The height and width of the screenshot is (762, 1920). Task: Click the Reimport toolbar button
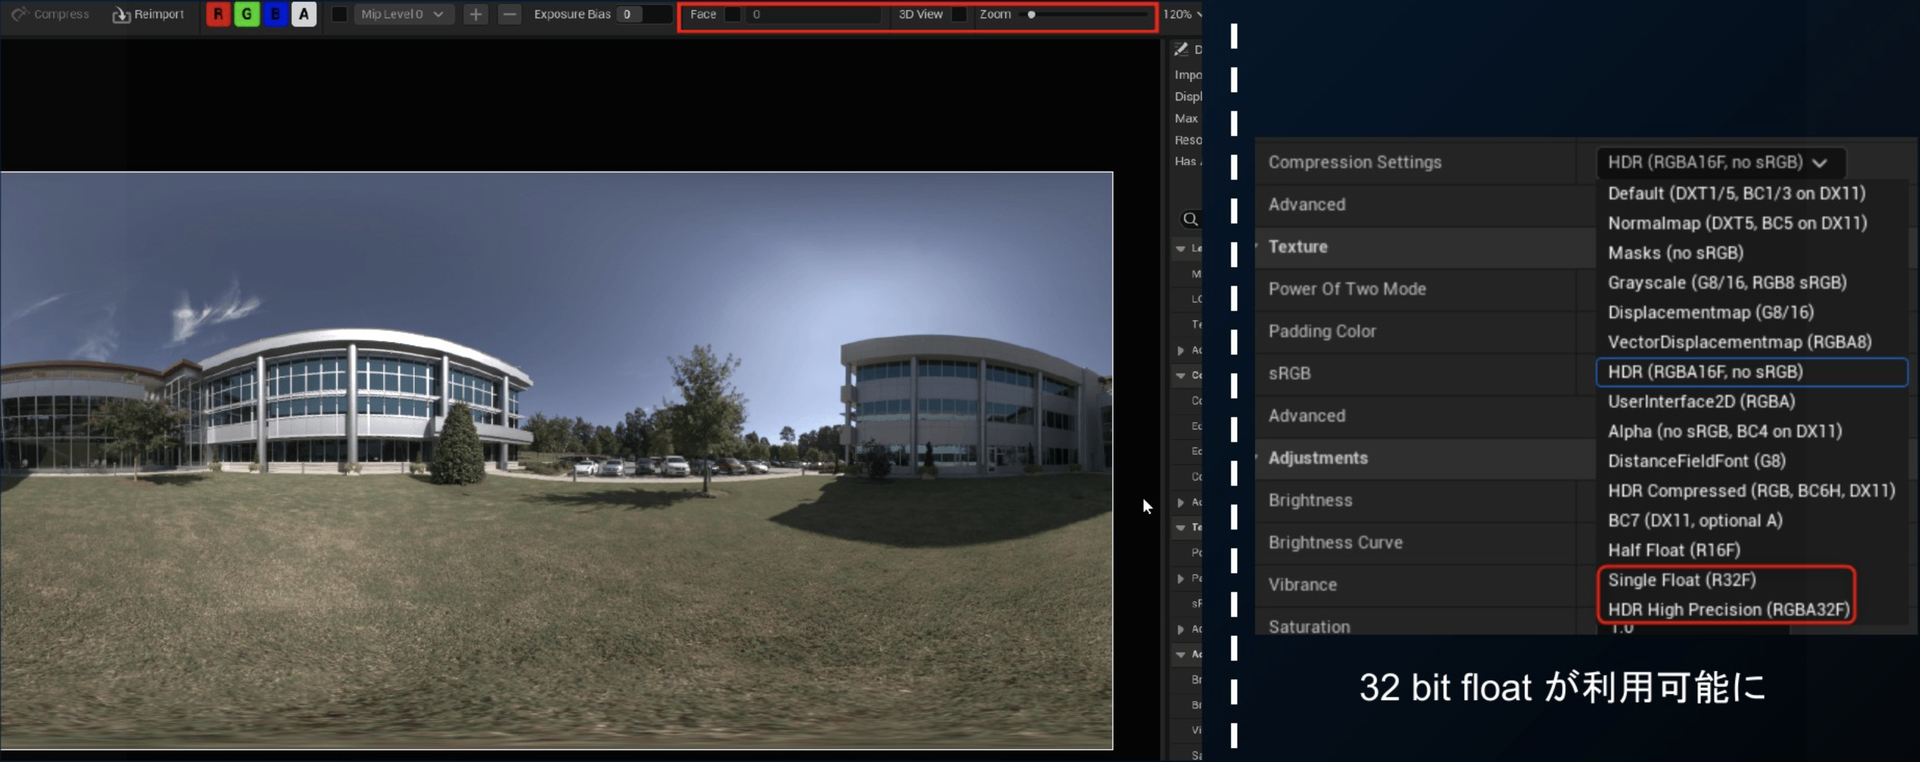tap(148, 14)
